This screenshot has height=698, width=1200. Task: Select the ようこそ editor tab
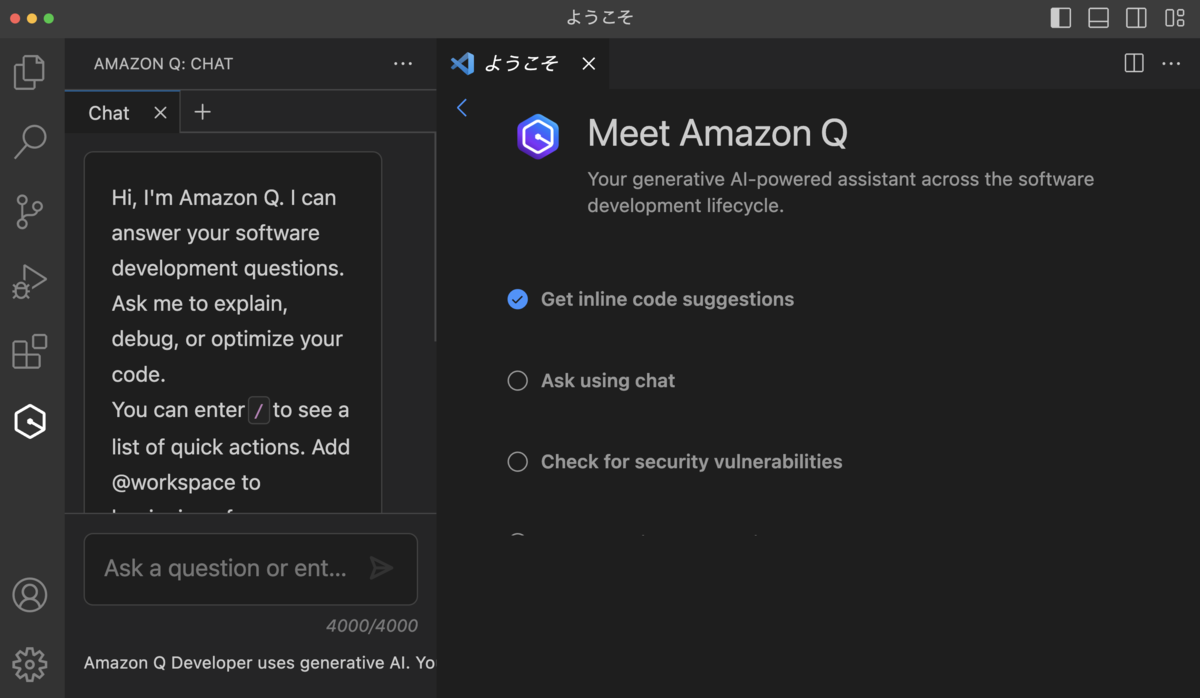522,64
